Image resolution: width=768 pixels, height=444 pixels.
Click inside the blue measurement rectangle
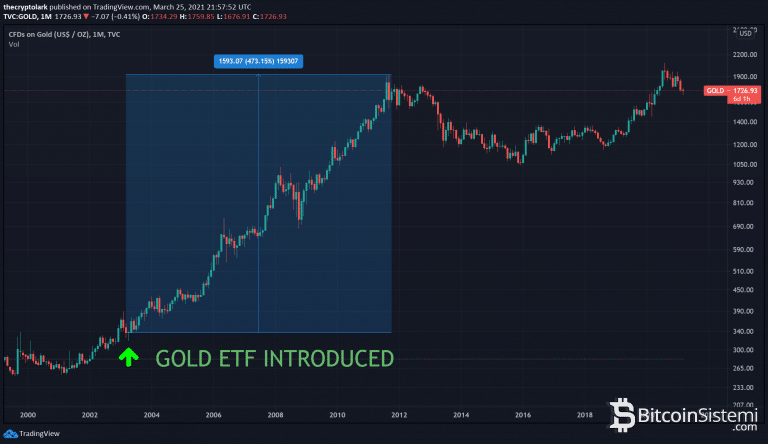pyautogui.click(x=200, y=200)
